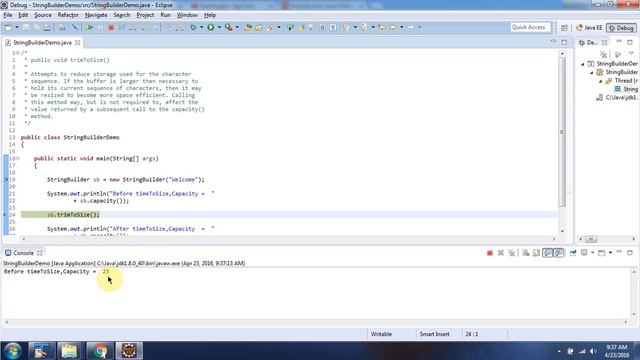Click the Save toolbar icon
This screenshot has height=360, width=640.
point(25,27)
